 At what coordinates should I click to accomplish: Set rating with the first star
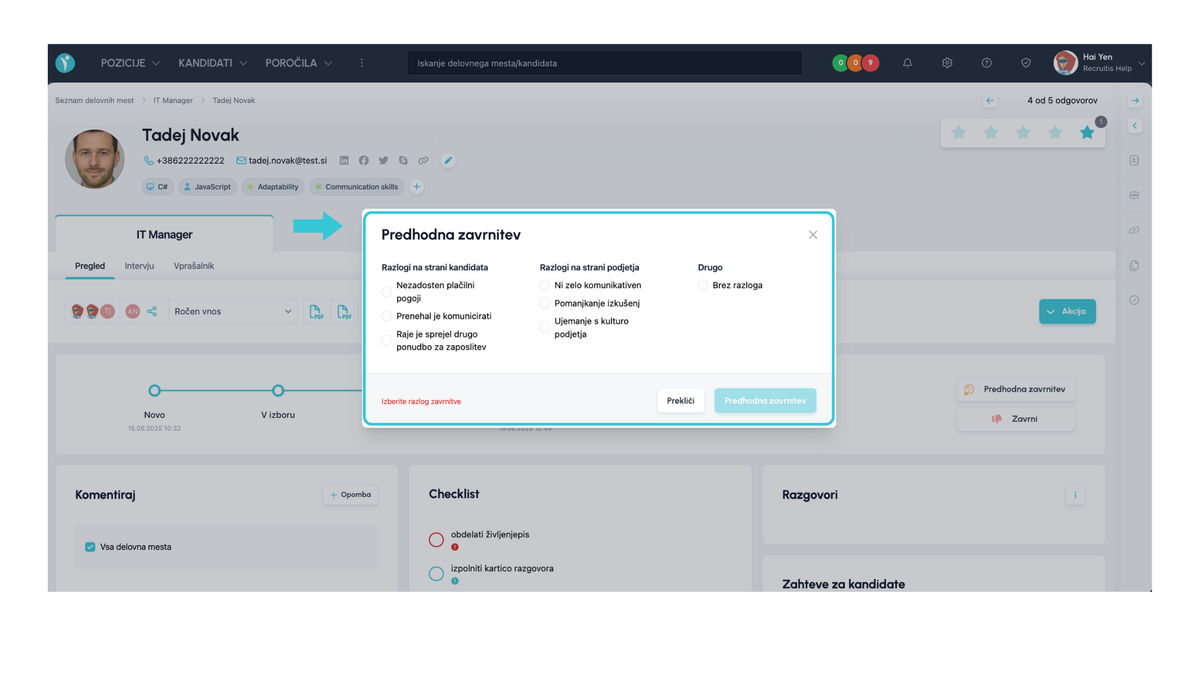[958, 132]
